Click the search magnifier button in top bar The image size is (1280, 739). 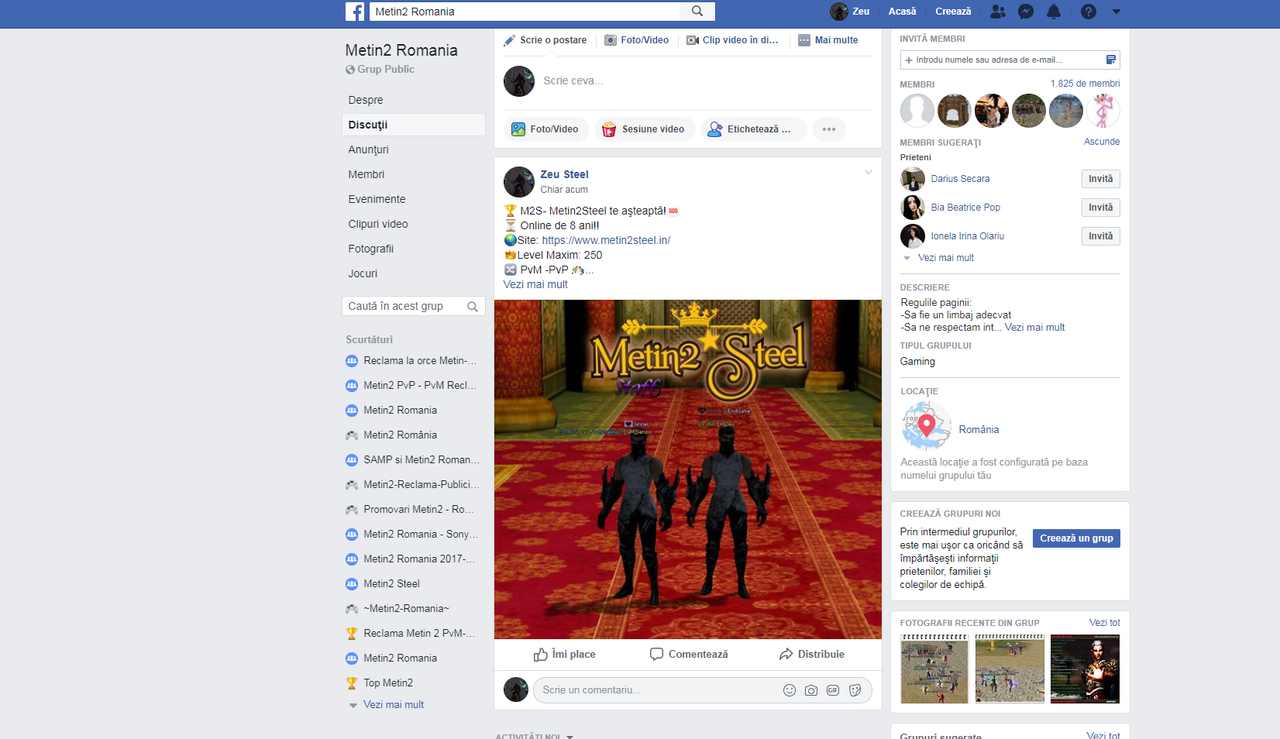pos(697,12)
